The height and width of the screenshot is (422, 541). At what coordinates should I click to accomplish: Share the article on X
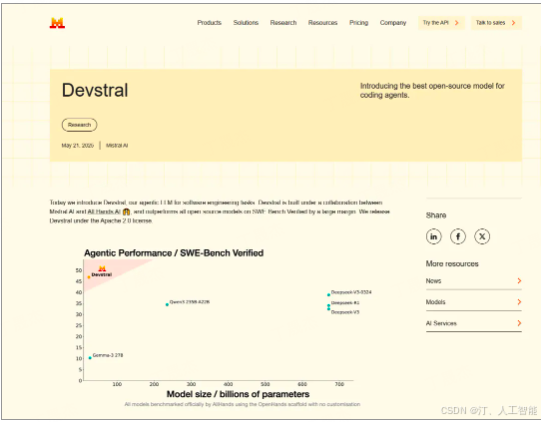click(x=482, y=236)
